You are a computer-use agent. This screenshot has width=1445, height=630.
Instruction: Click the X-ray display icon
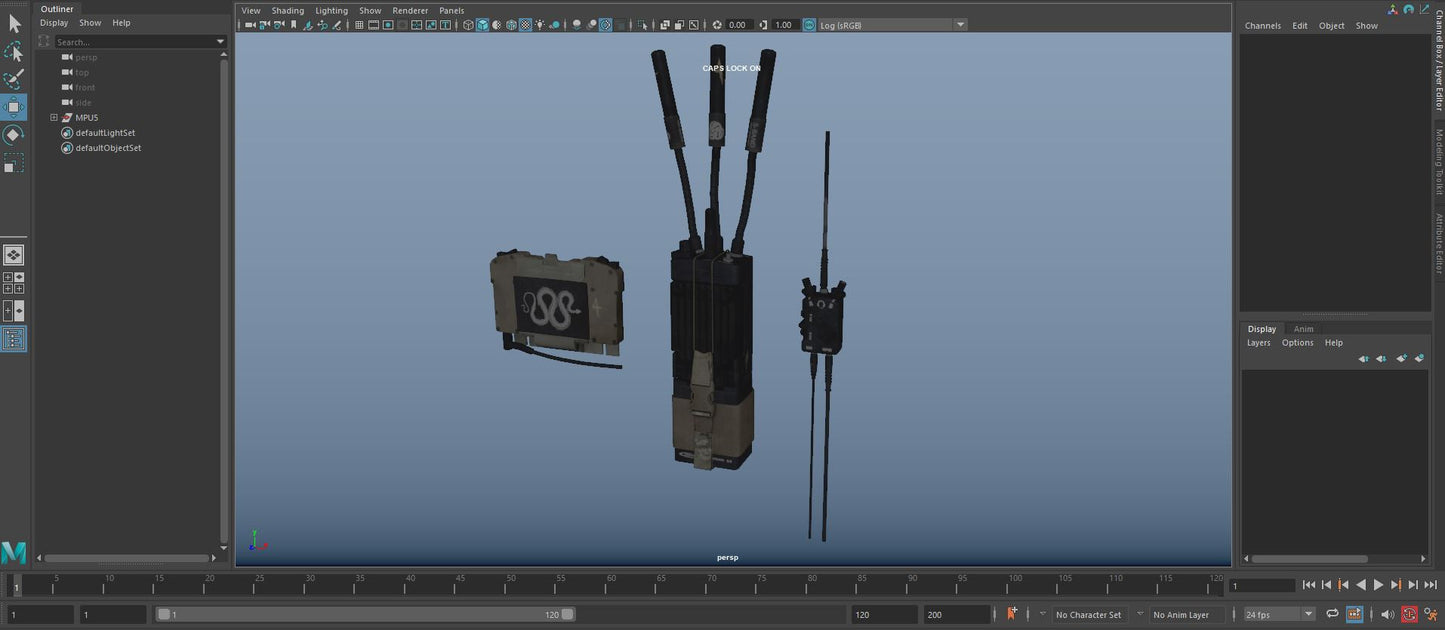tap(606, 25)
